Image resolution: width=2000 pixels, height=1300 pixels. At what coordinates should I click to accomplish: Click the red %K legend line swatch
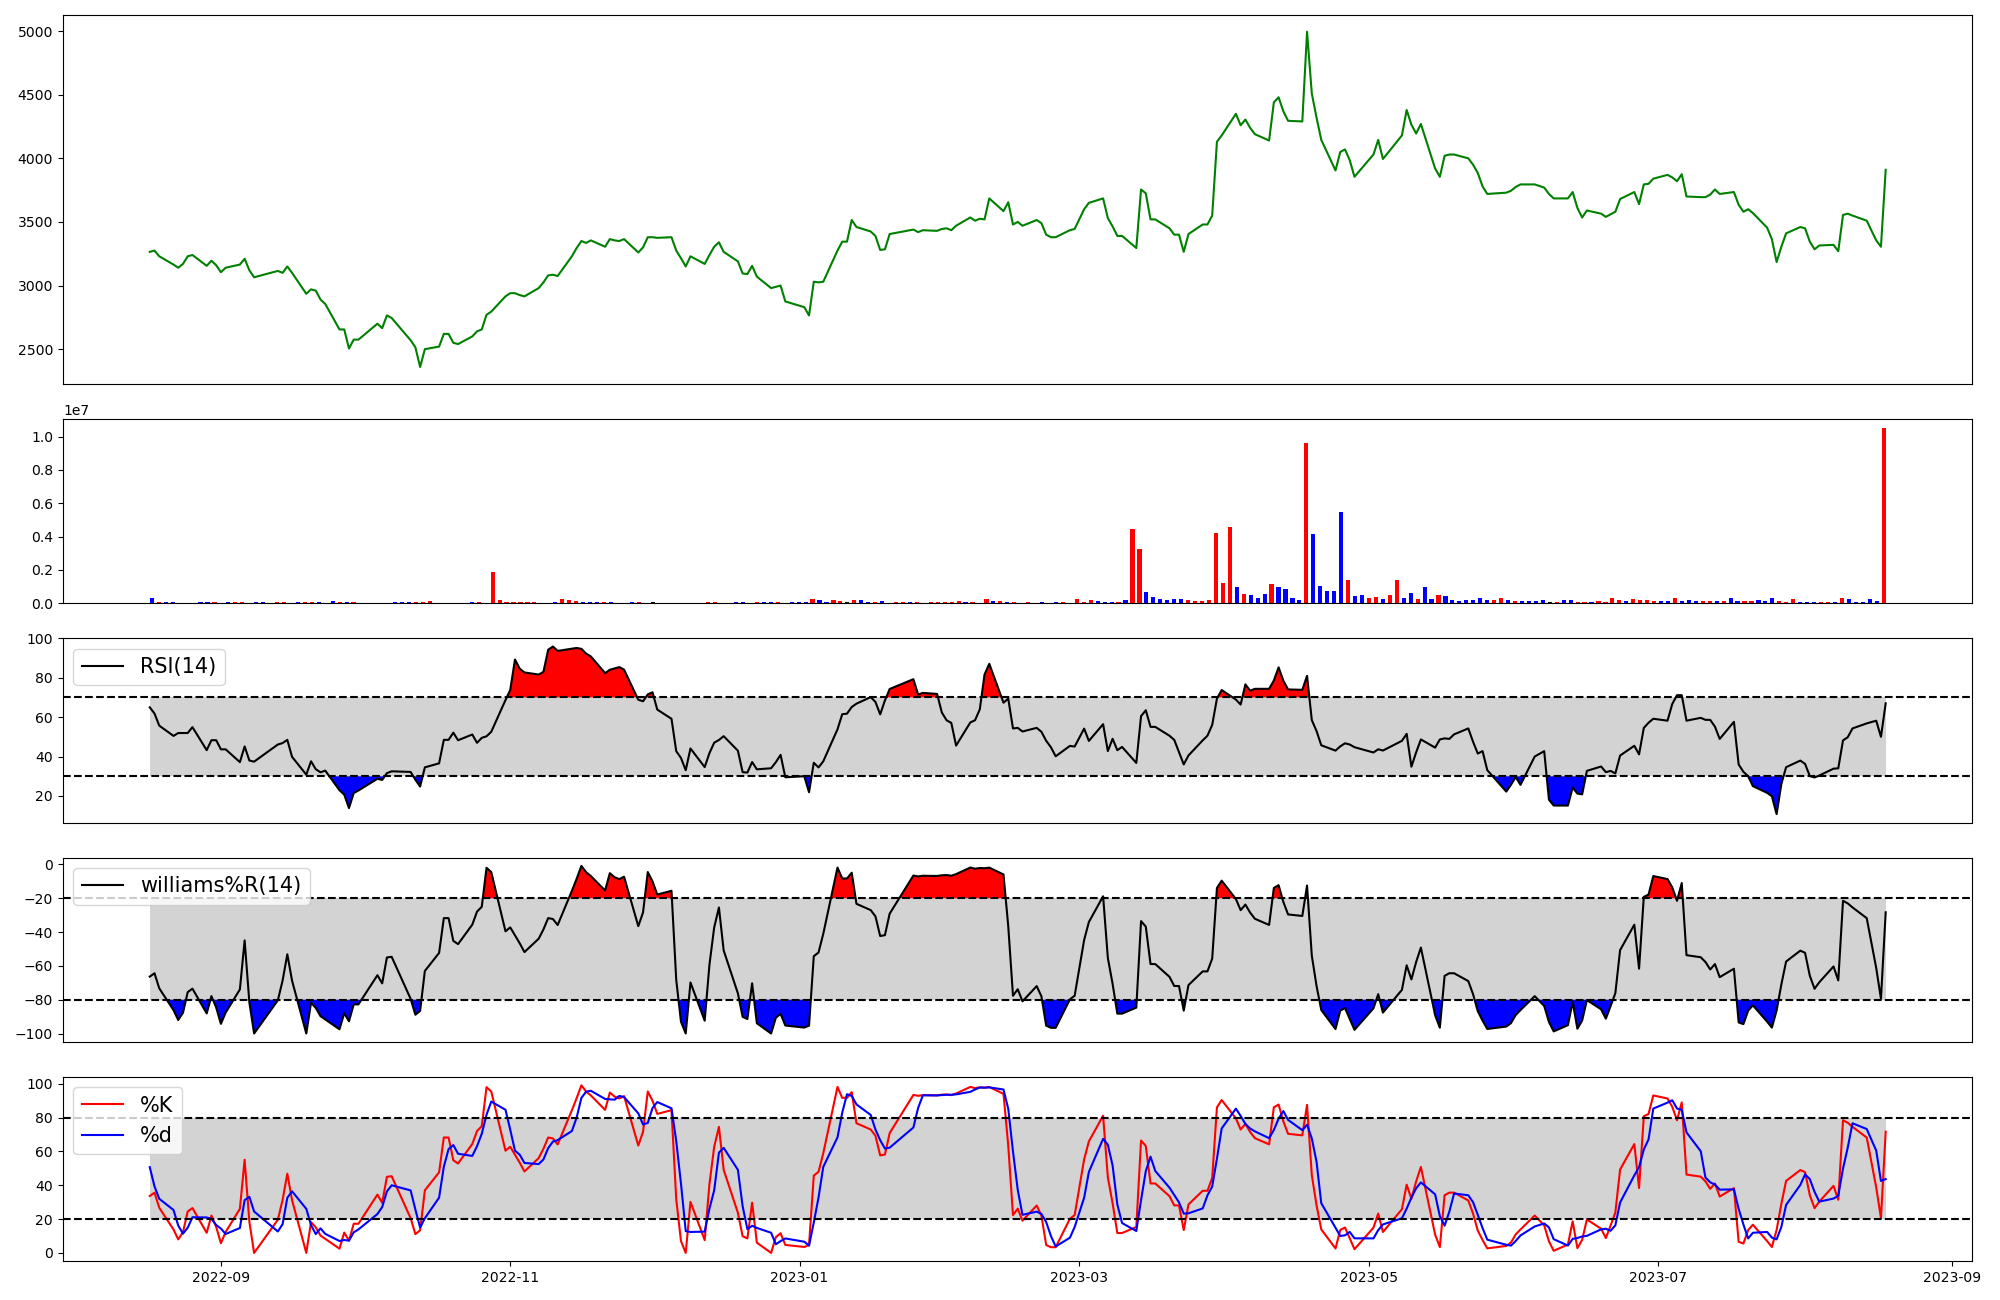click(103, 1105)
